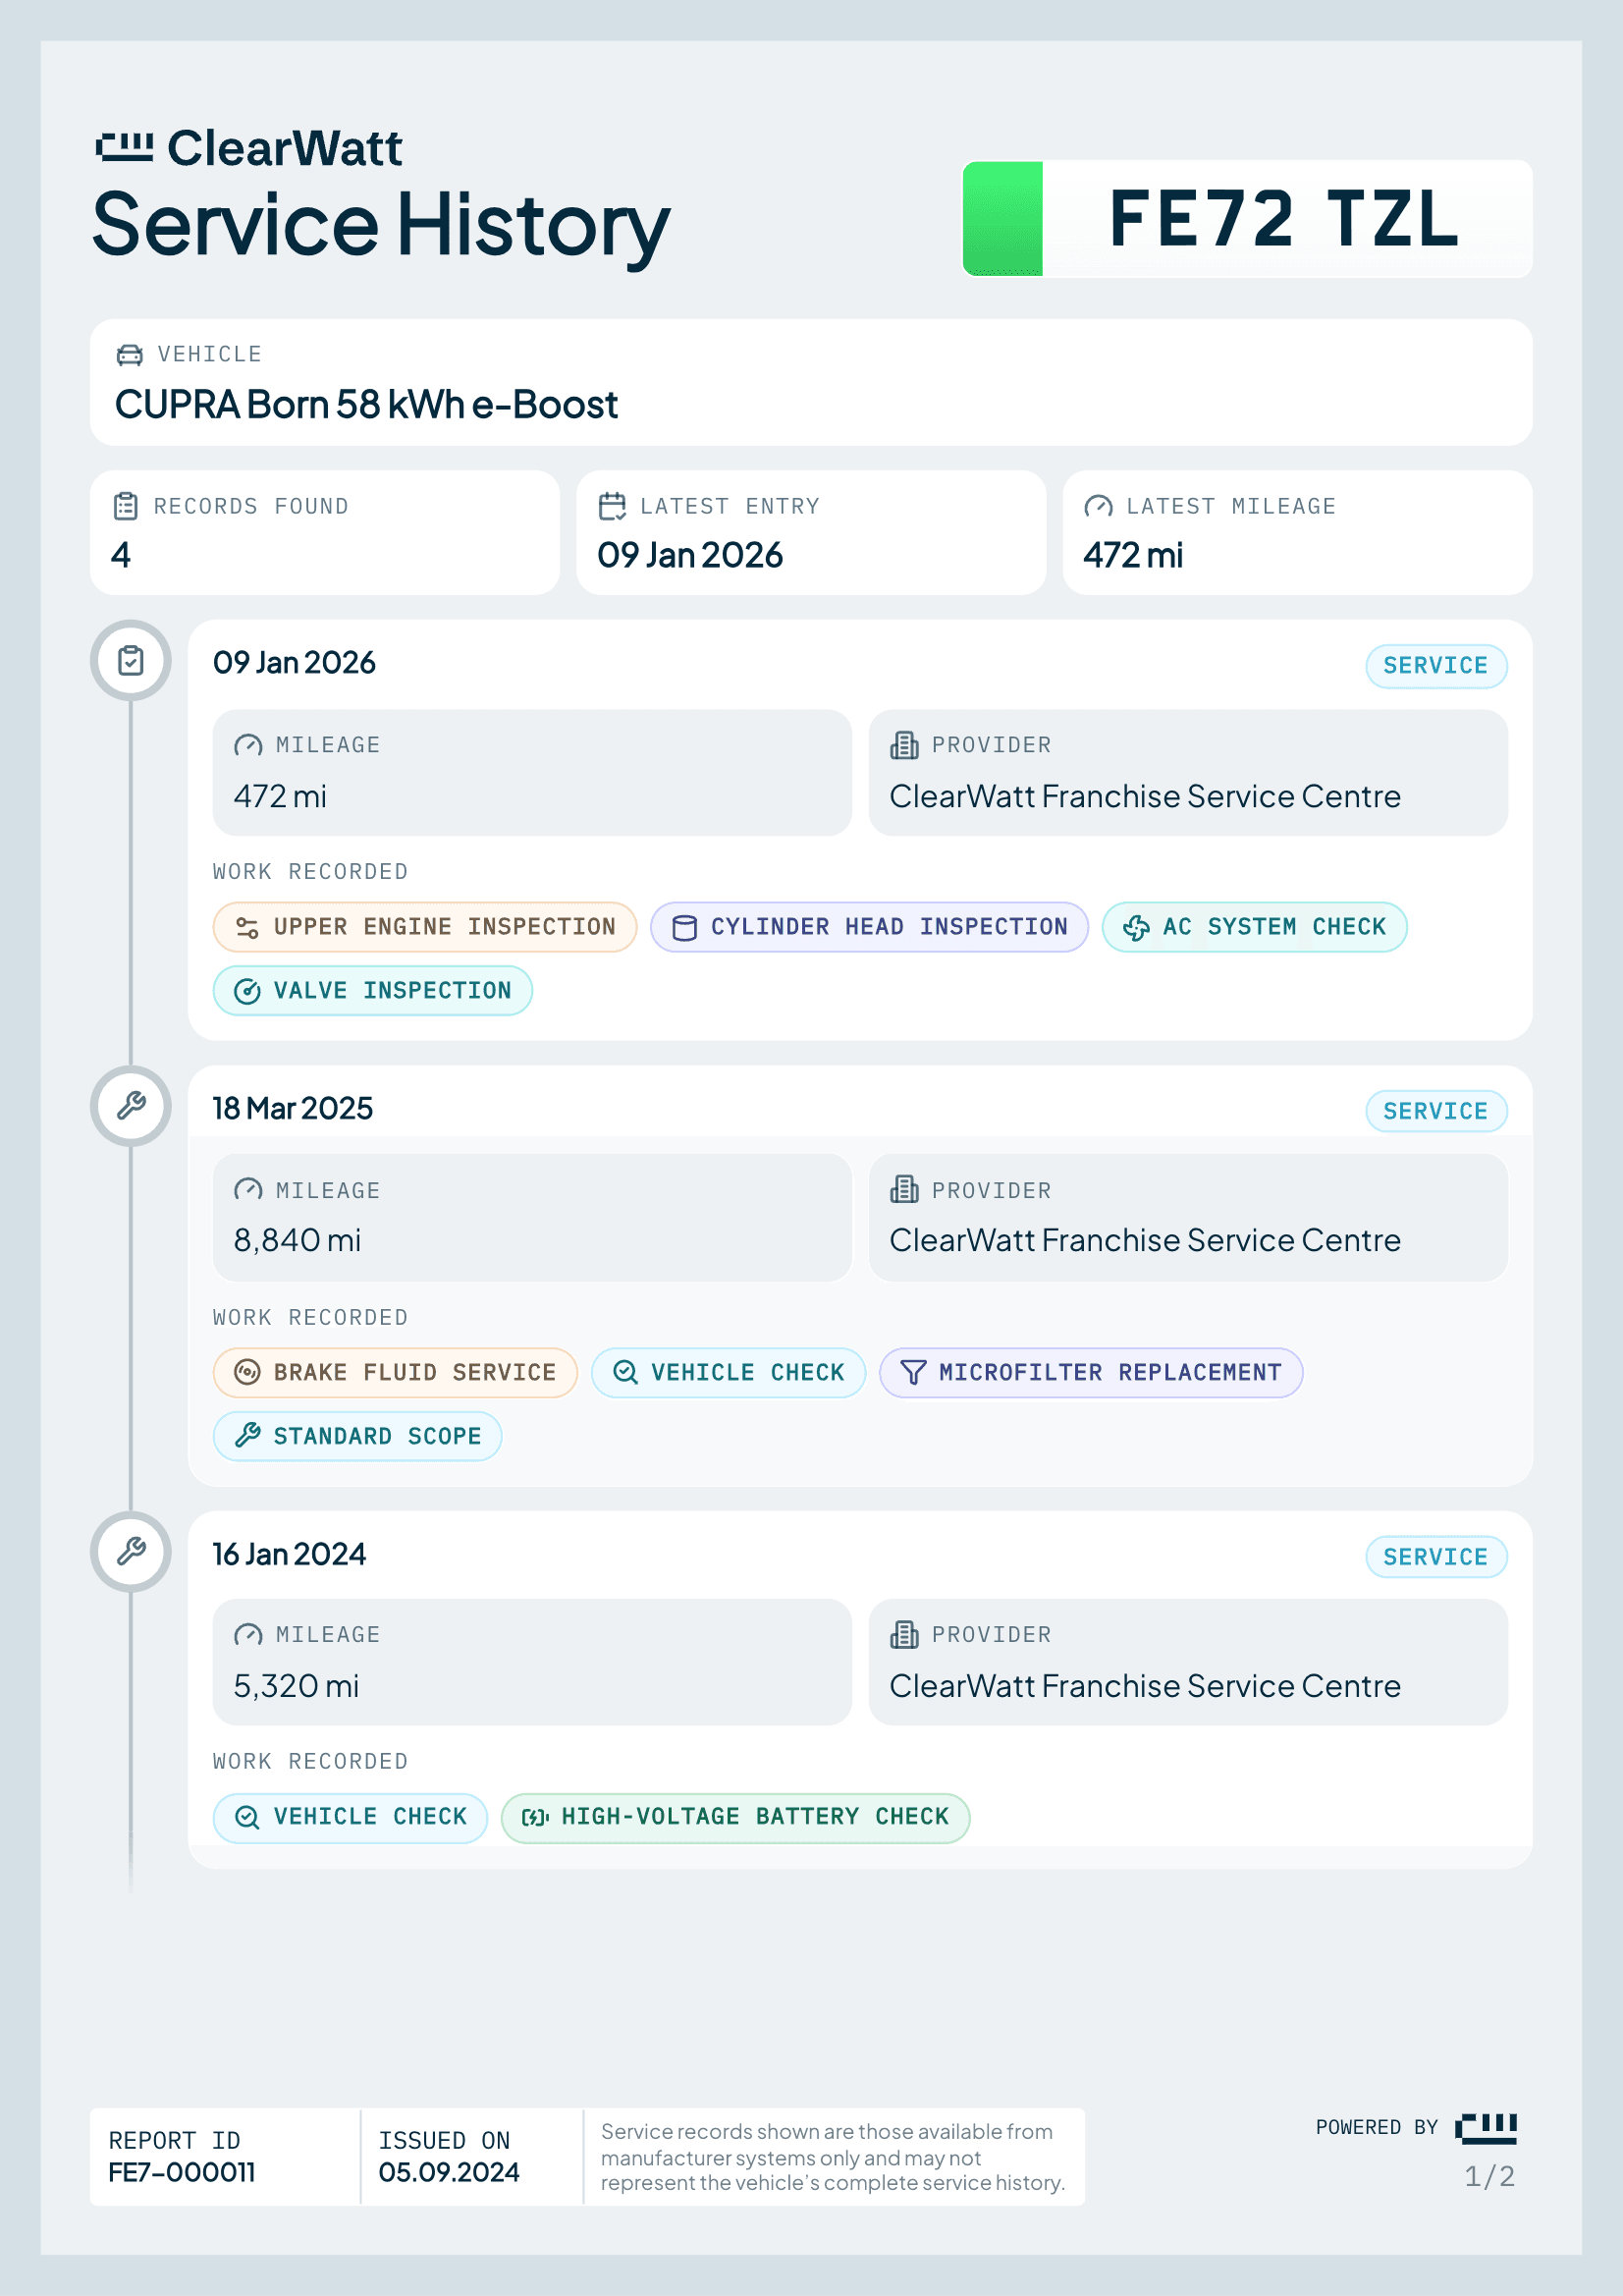Image resolution: width=1623 pixels, height=2296 pixels.
Task: Click the building icon in the 09 Jan 2026 provider box
Action: [x=904, y=745]
